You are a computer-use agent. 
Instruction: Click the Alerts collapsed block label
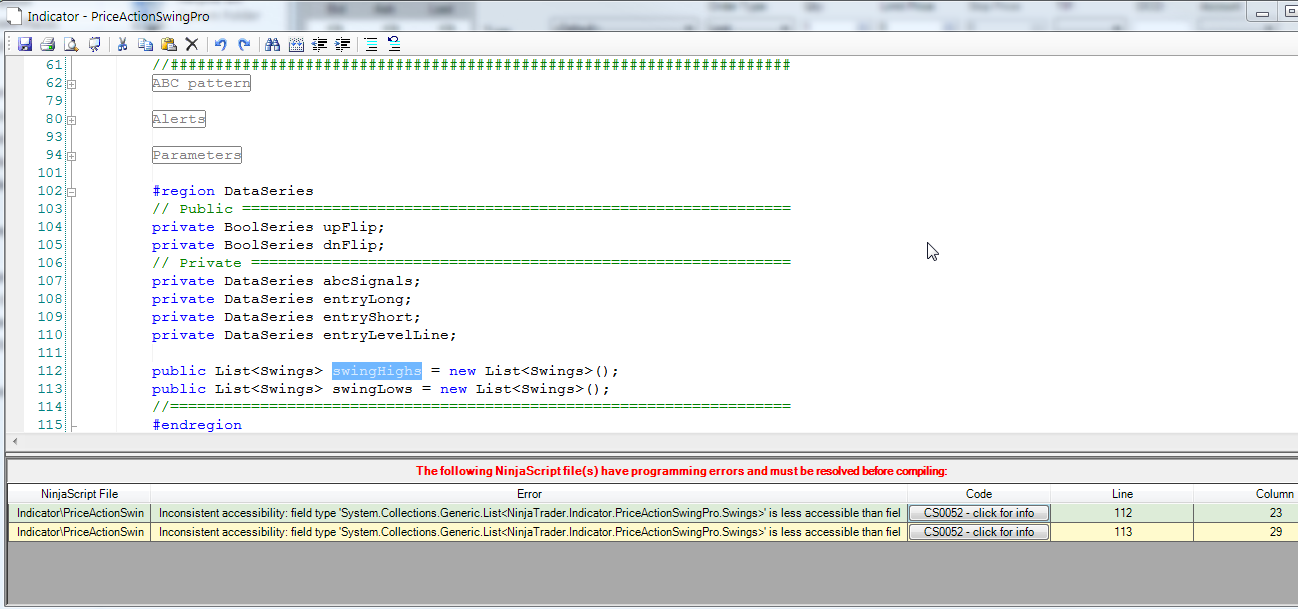click(x=179, y=119)
